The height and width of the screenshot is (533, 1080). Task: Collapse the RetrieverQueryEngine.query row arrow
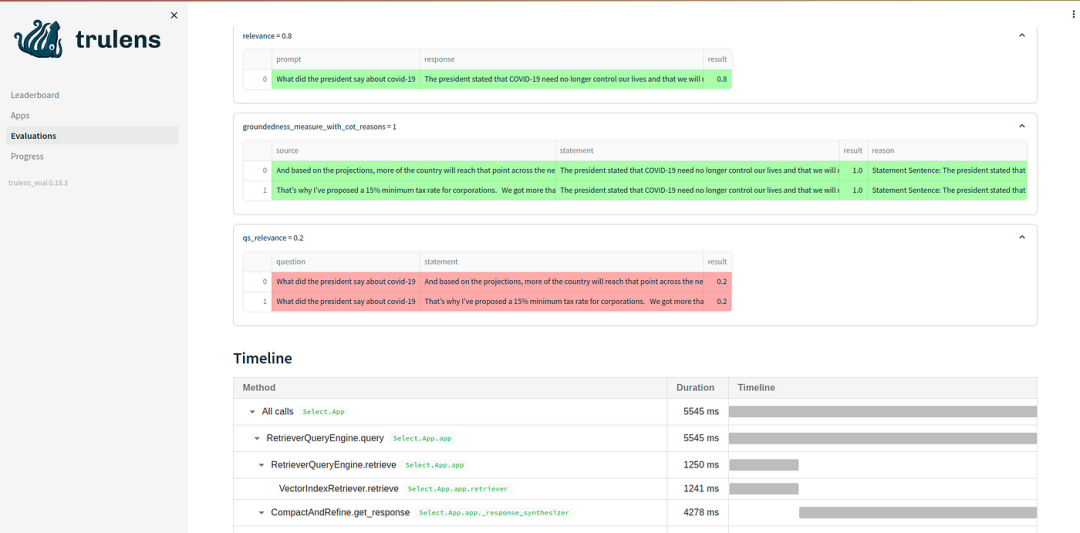click(x=257, y=438)
